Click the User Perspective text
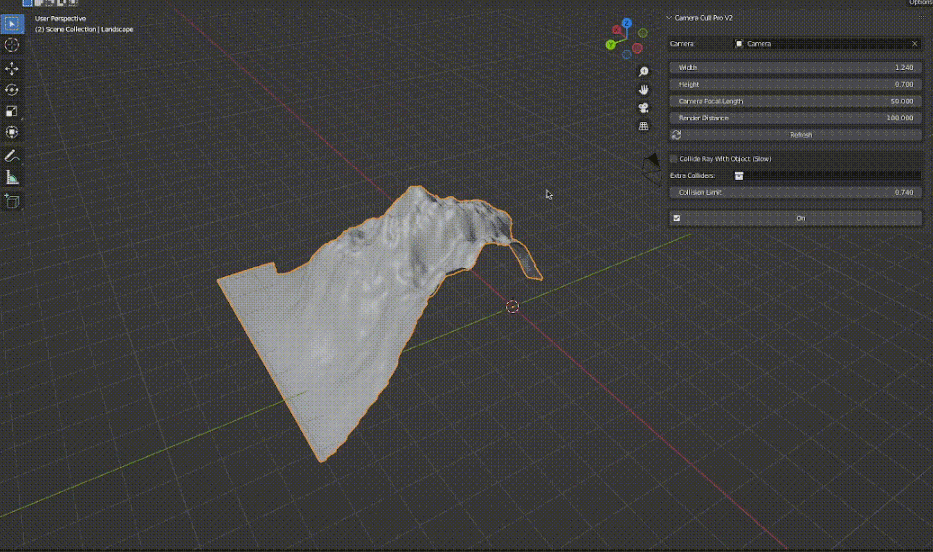Image resolution: width=933 pixels, height=552 pixels. [60, 18]
